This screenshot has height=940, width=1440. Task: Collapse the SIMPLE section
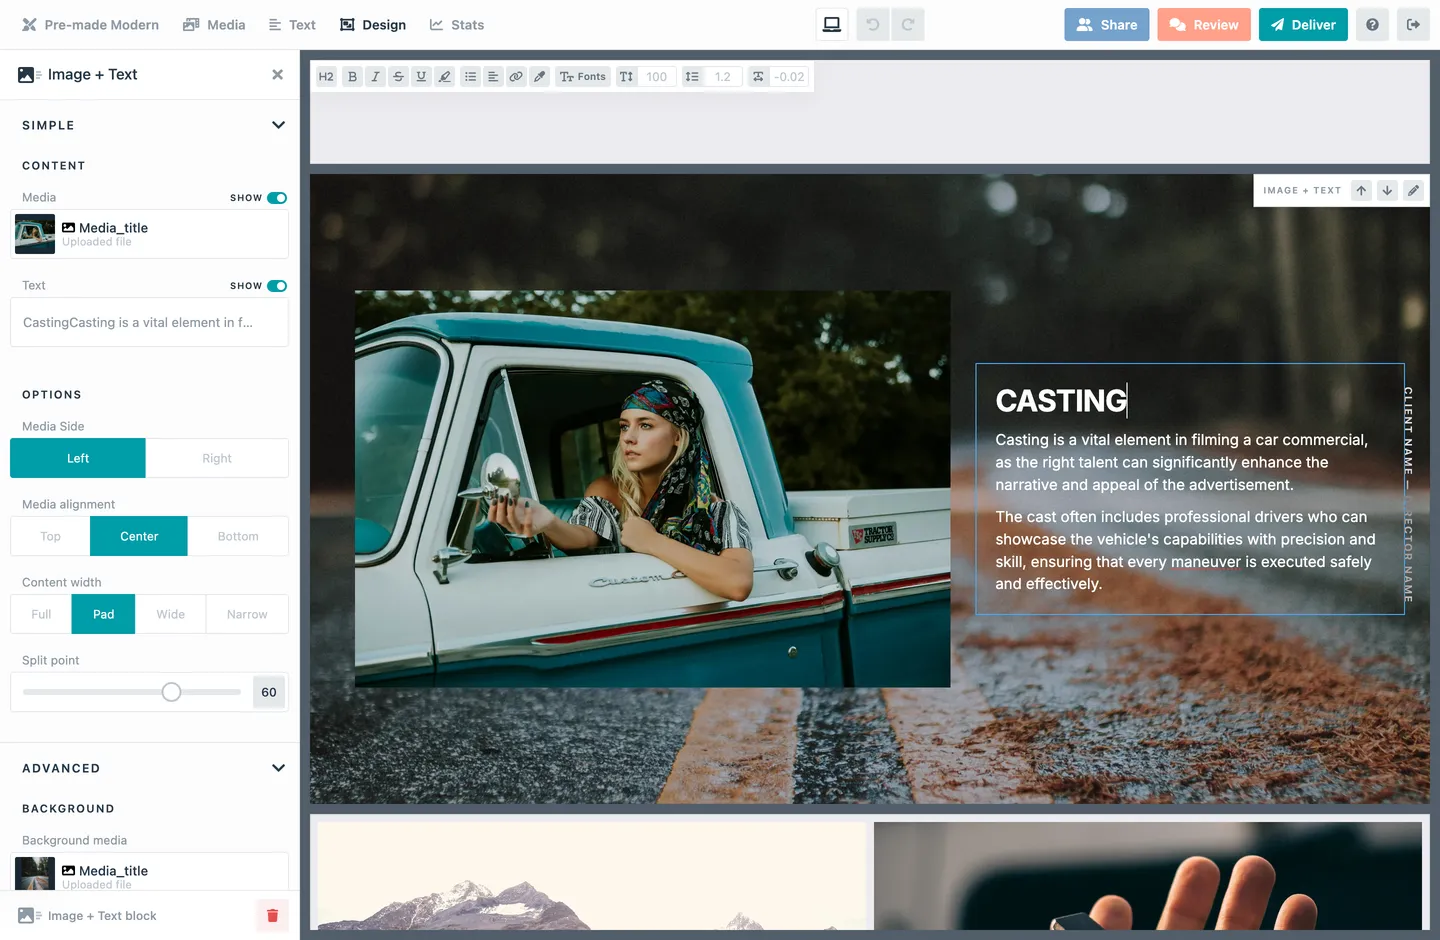click(x=278, y=125)
